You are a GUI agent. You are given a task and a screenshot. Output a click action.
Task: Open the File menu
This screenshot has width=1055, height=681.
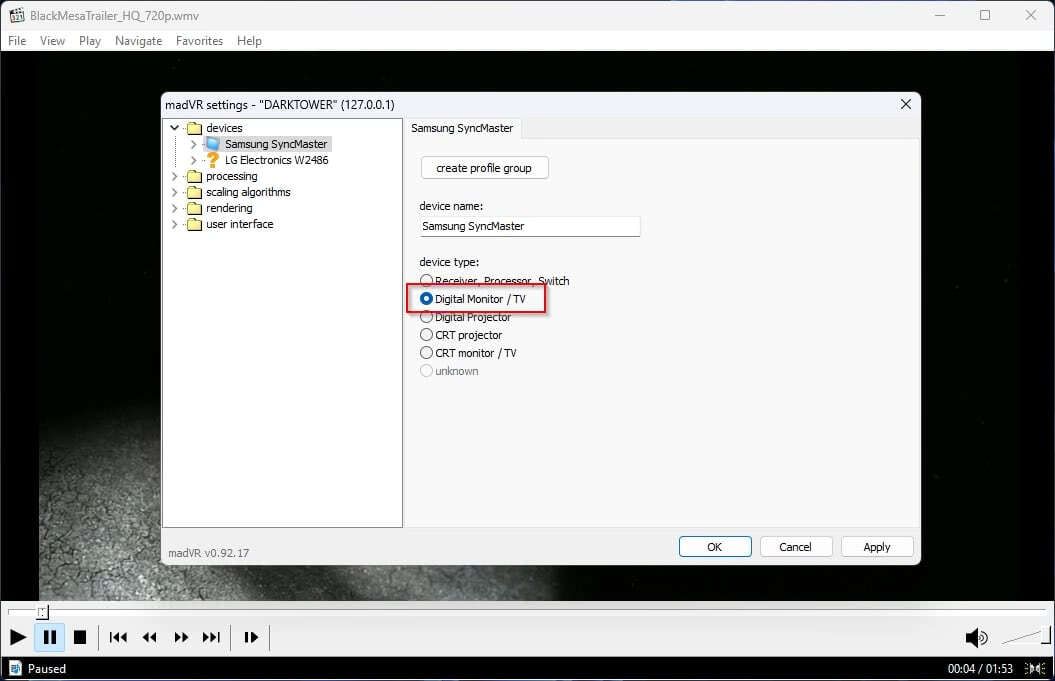point(17,40)
